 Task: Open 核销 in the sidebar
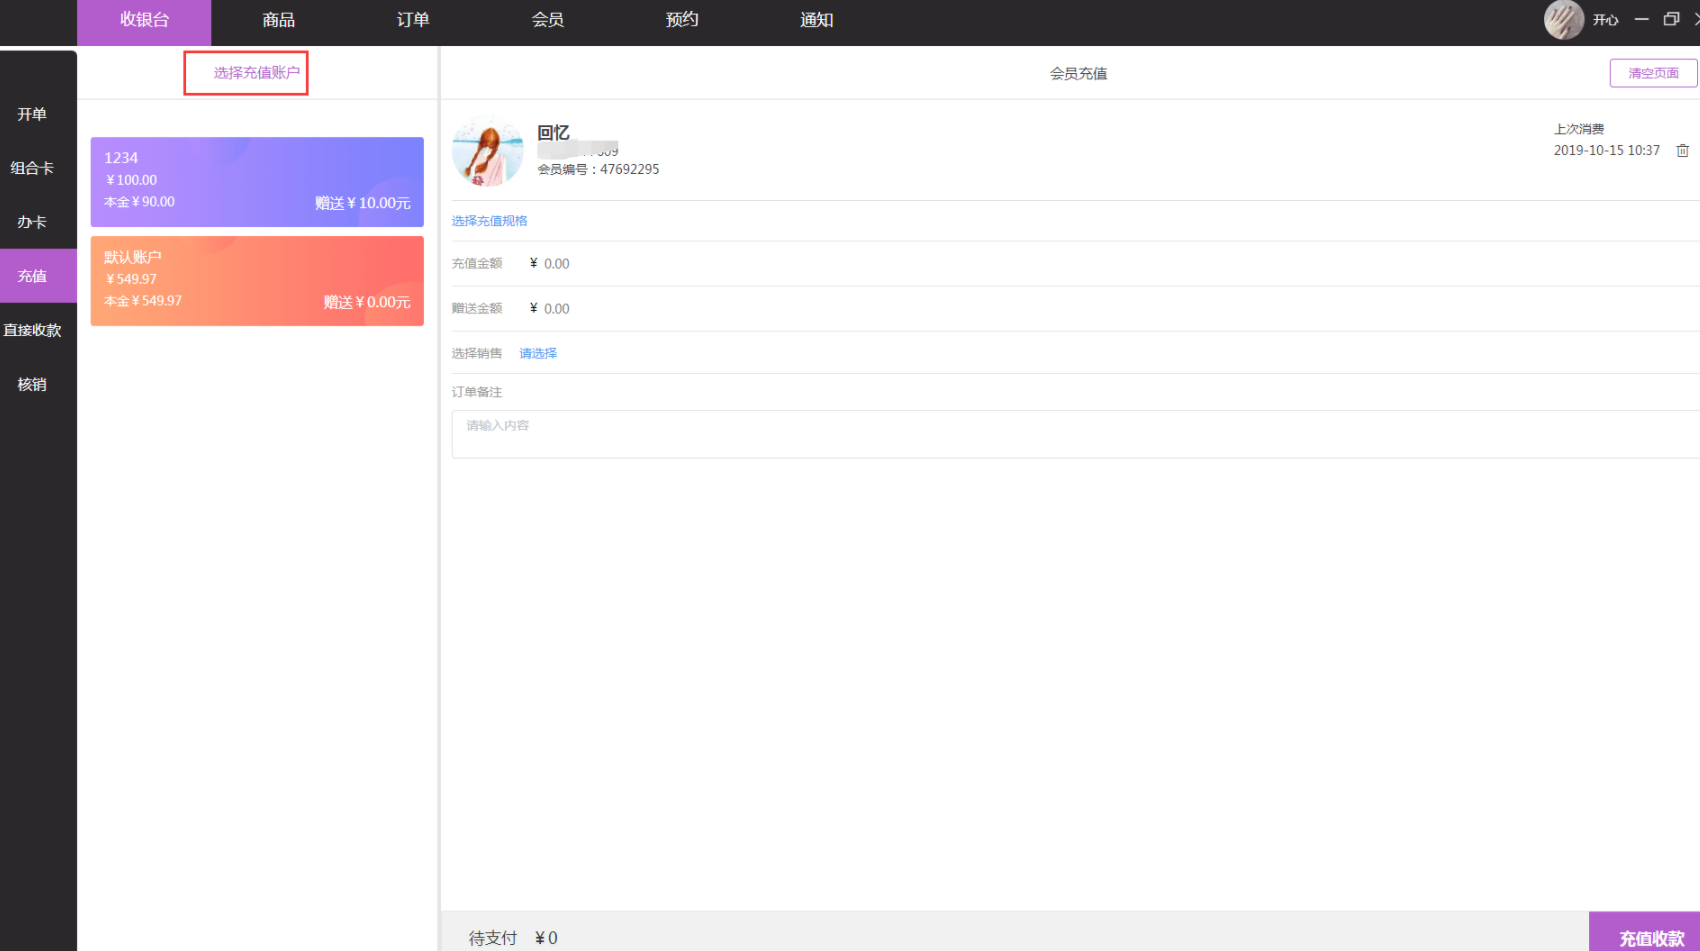[x=32, y=384]
